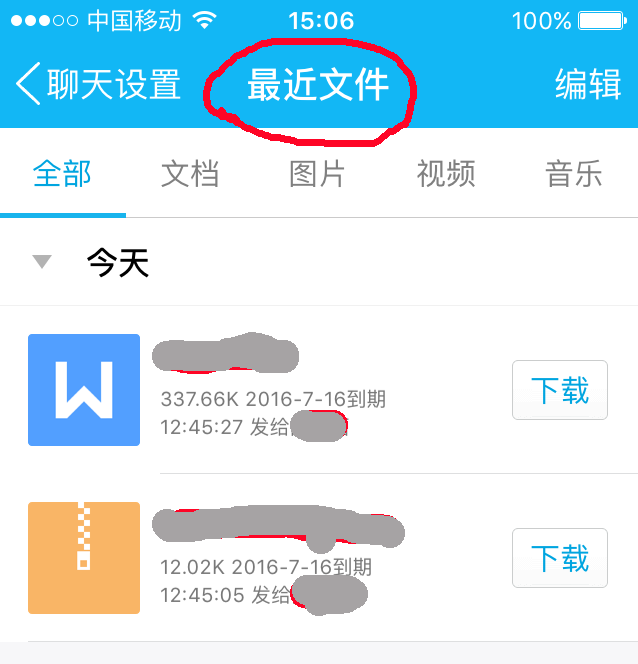Image resolution: width=638 pixels, height=664 pixels.
Task: Tap the signal strength dots
Action: [x=44, y=20]
